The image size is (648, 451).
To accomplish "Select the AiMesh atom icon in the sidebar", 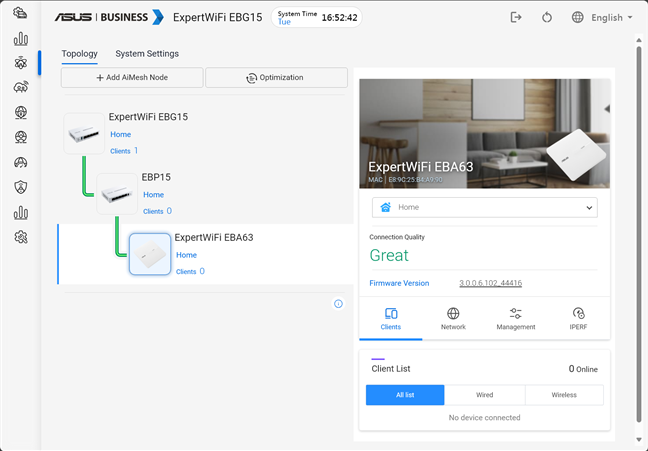I will coord(21,63).
